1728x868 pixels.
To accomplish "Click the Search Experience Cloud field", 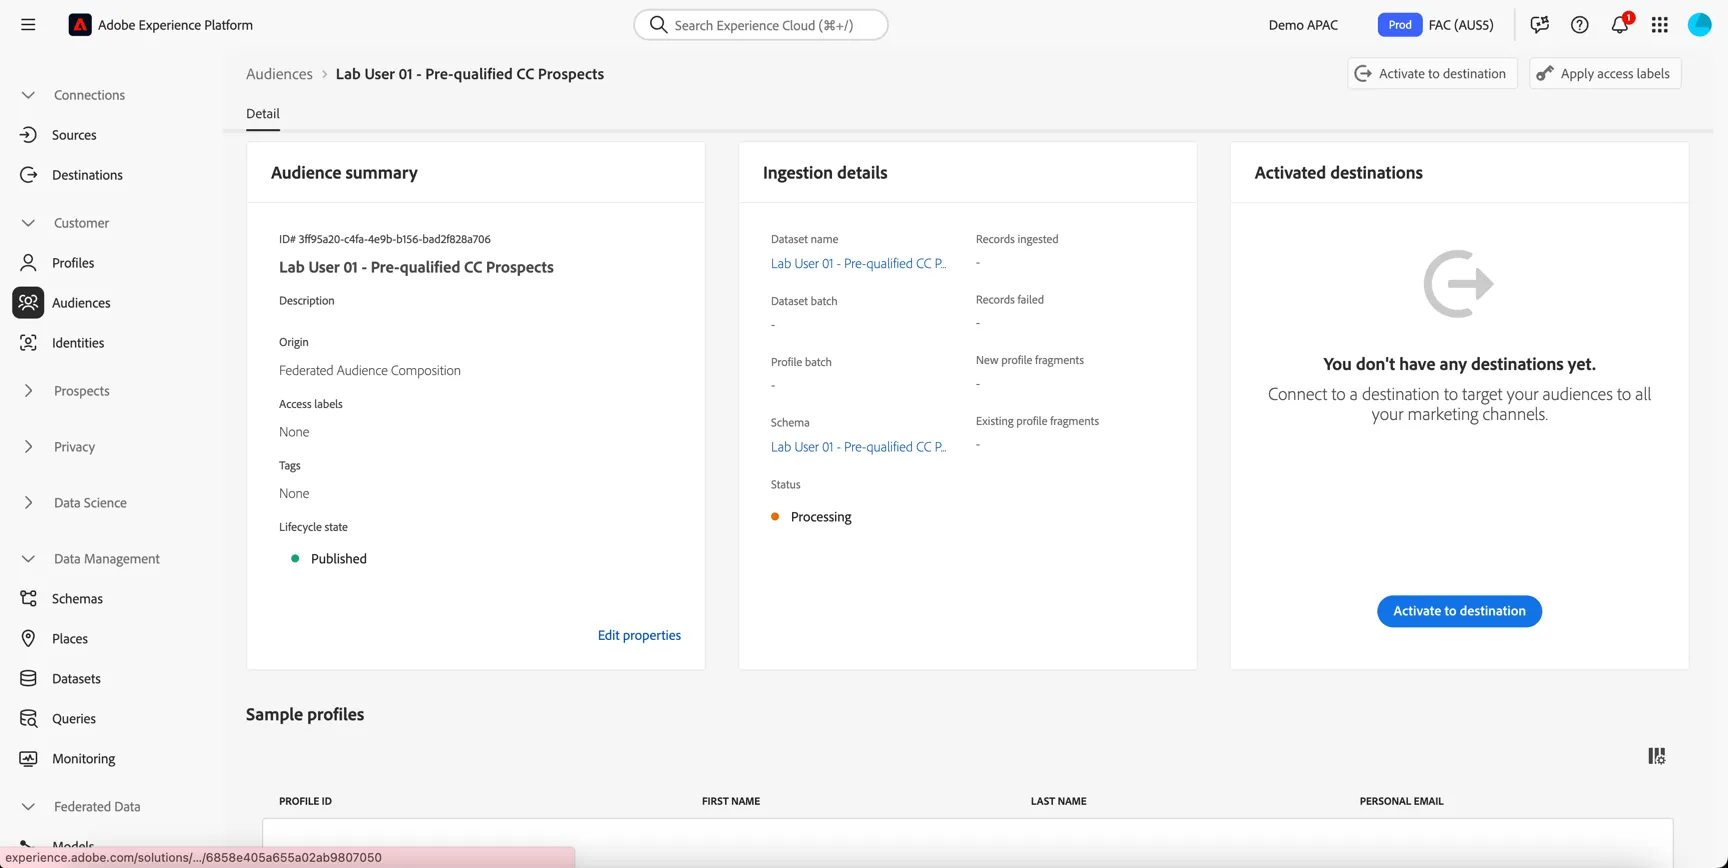I will 761,25.
